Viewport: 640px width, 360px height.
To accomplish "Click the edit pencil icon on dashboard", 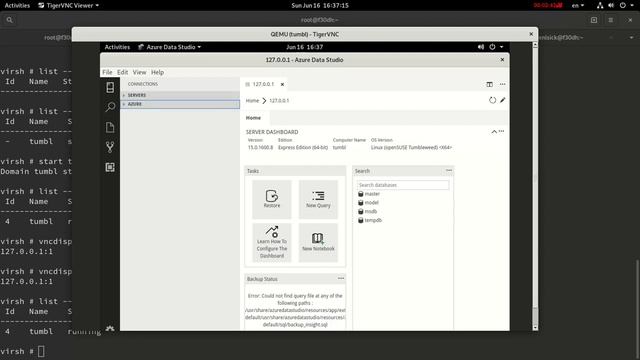I will coord(502,100).
